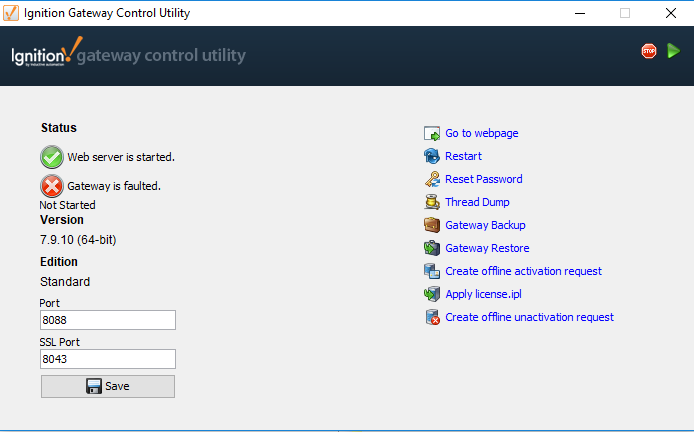The height and width of the screenshot is (432, 694).
Task: Click the version text '7.9.10 (64-bit)'
Action: click(x=78, y=240)
